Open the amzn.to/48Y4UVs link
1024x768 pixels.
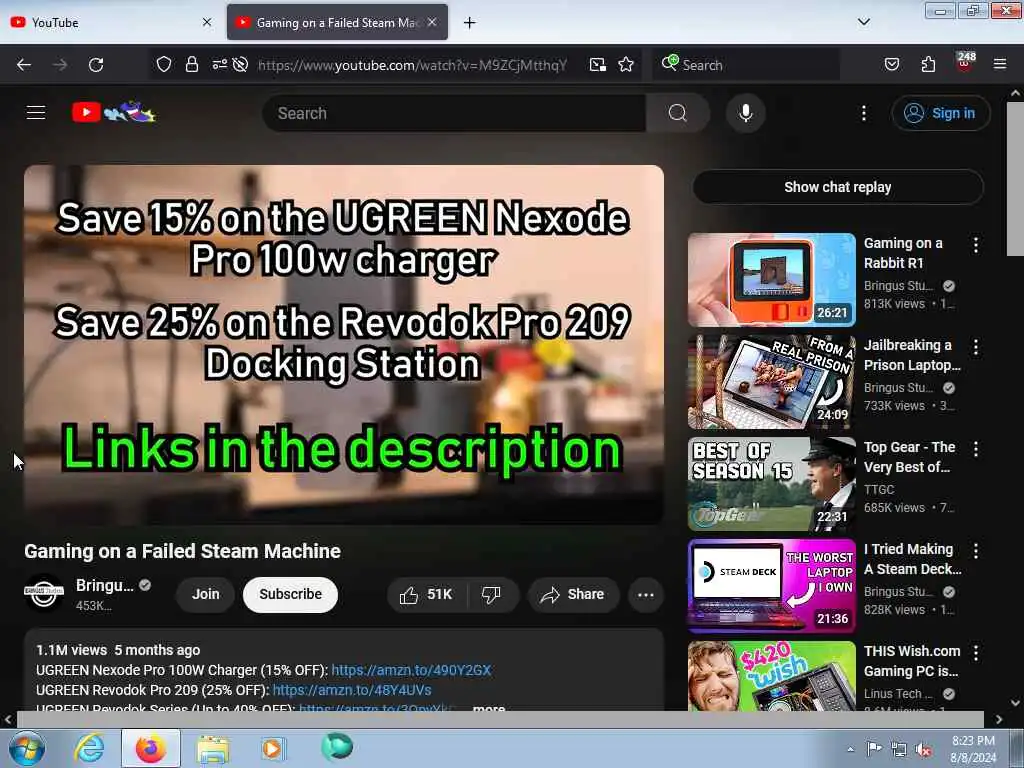[x=352, y=690]
